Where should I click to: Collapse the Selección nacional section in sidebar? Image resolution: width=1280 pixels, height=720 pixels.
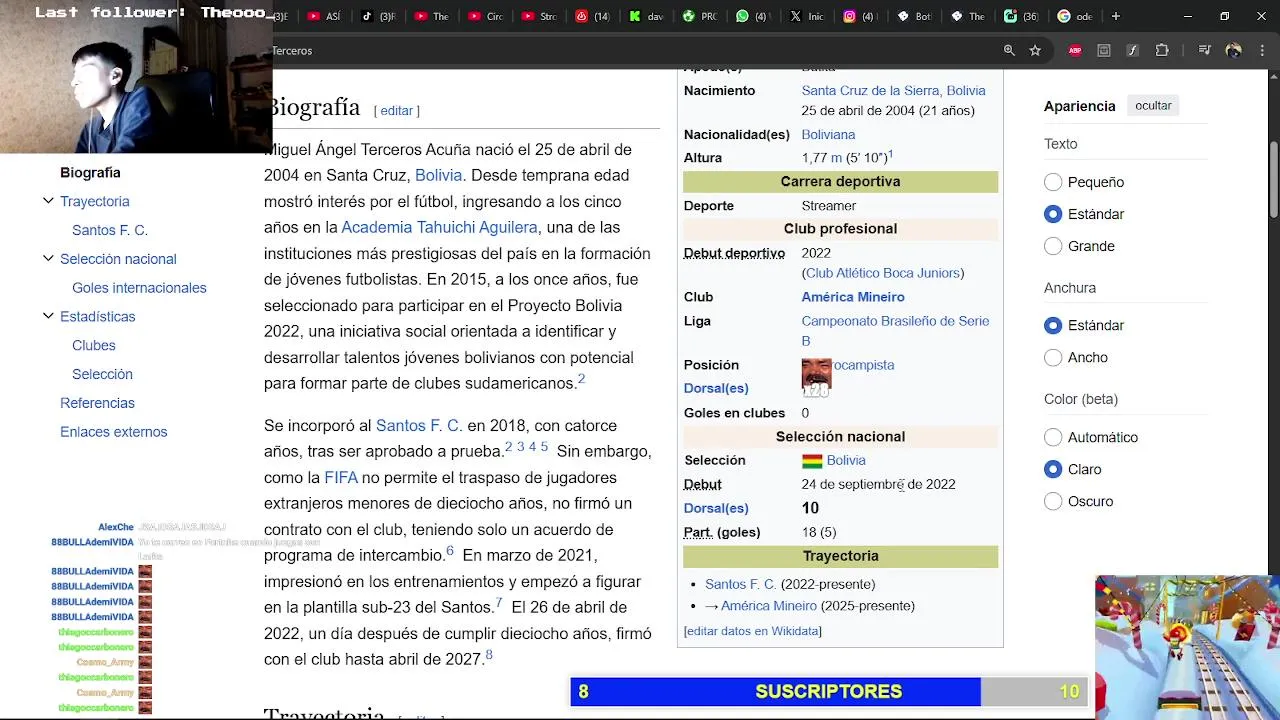tap(48, 259)
